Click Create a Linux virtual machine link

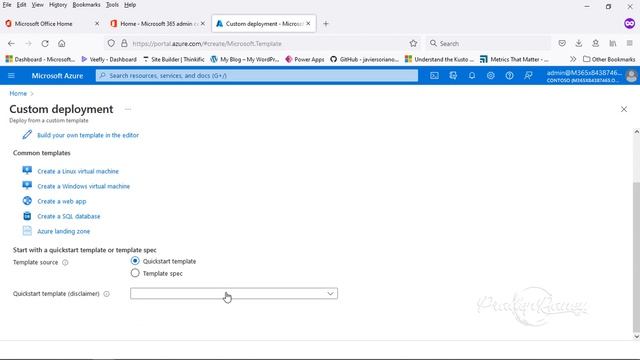pyautogui.click(x=78, y=171)
